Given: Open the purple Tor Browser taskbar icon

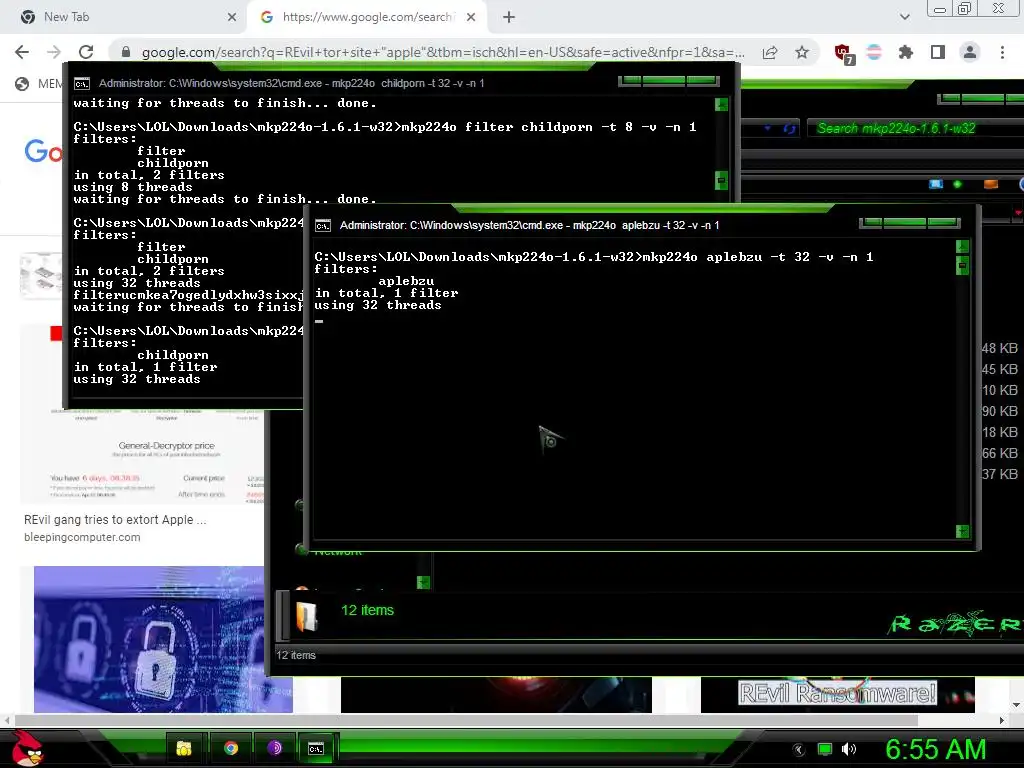Looking at the screenshot, I should 274,748.
